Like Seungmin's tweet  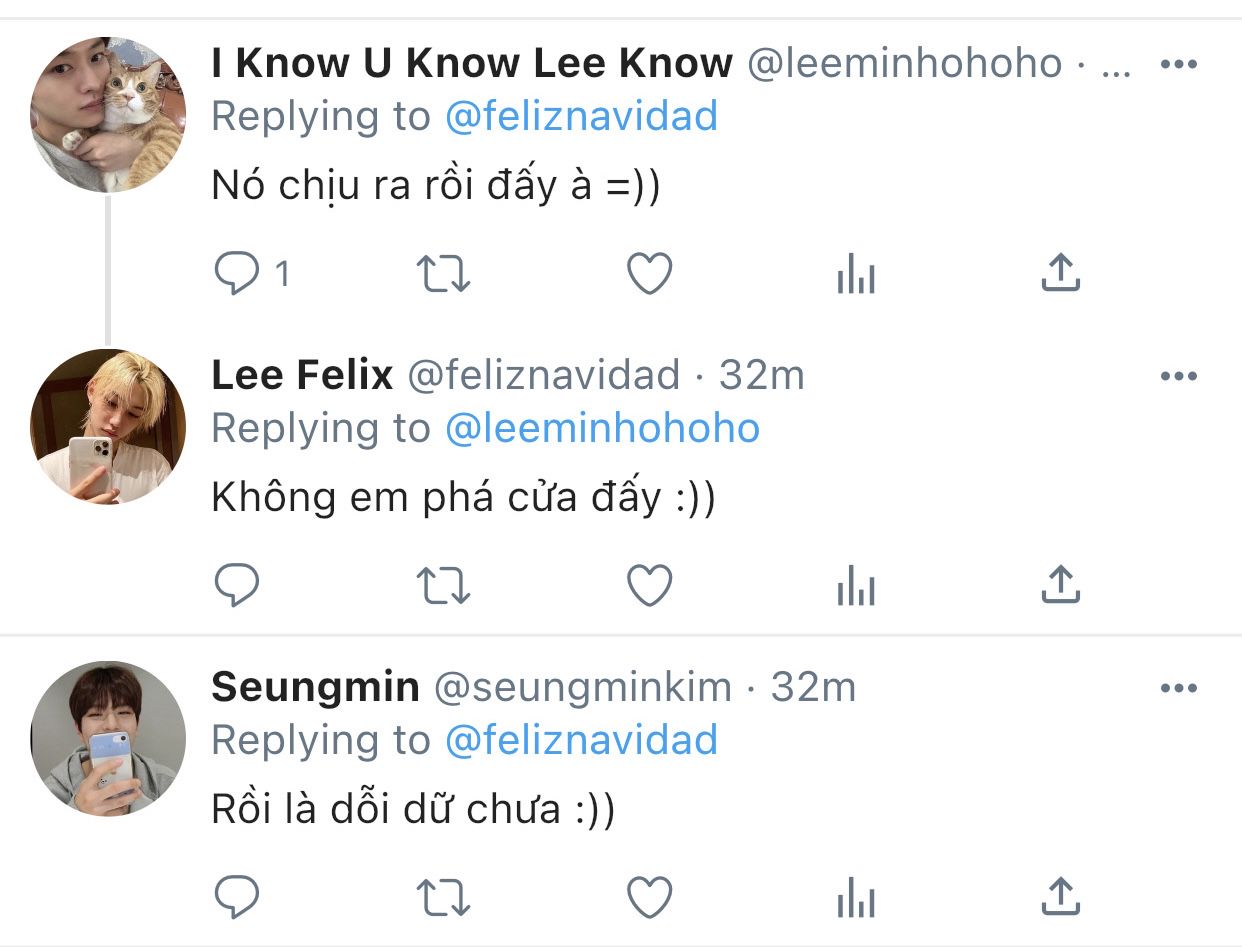(x=650, y=897)
